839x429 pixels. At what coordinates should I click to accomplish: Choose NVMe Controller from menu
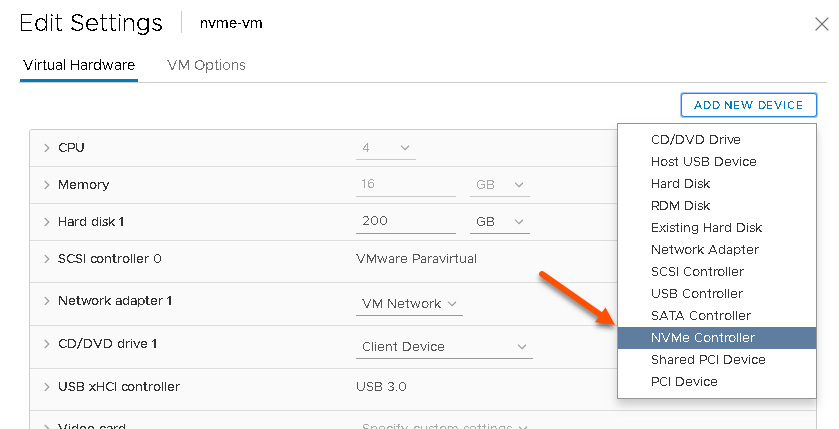[703, 338]
